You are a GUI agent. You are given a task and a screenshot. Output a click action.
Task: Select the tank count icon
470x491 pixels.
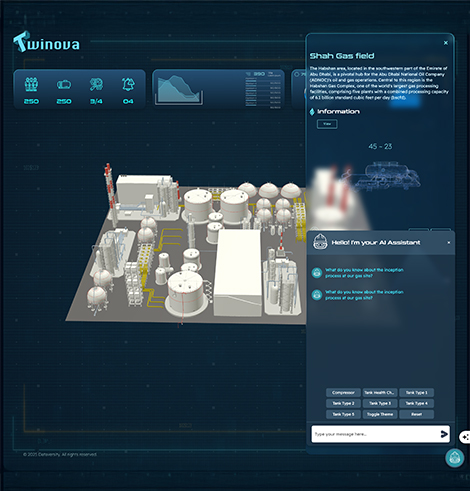(64, 85)
